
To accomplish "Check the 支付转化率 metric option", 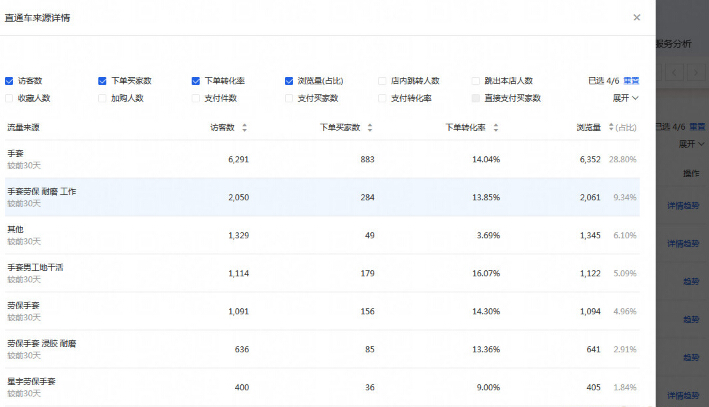I will (x=383, y=98).
